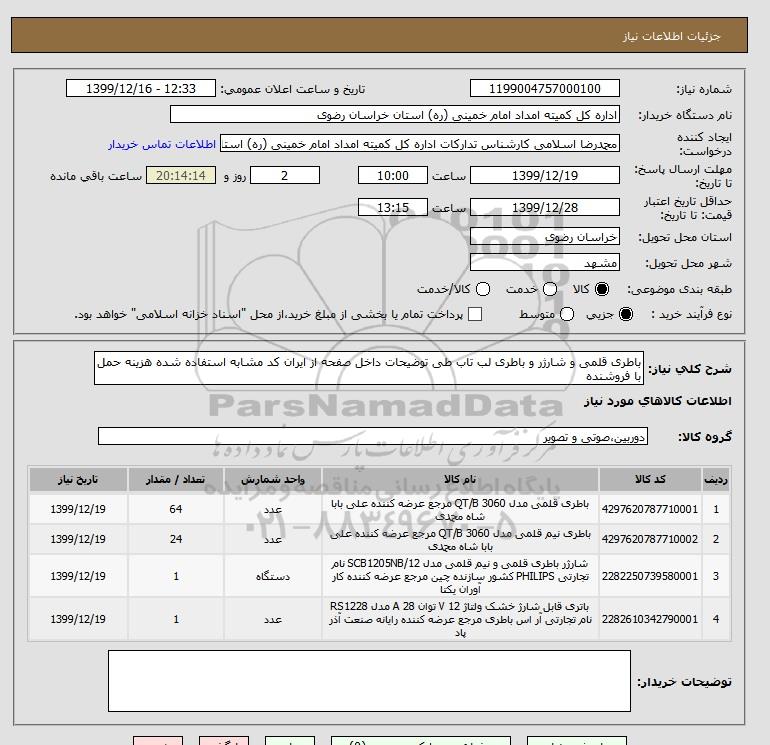Click the quantity cell showing 24
Image resolution: width=770 pixels, height=745 pixels.
pos(176,539)
